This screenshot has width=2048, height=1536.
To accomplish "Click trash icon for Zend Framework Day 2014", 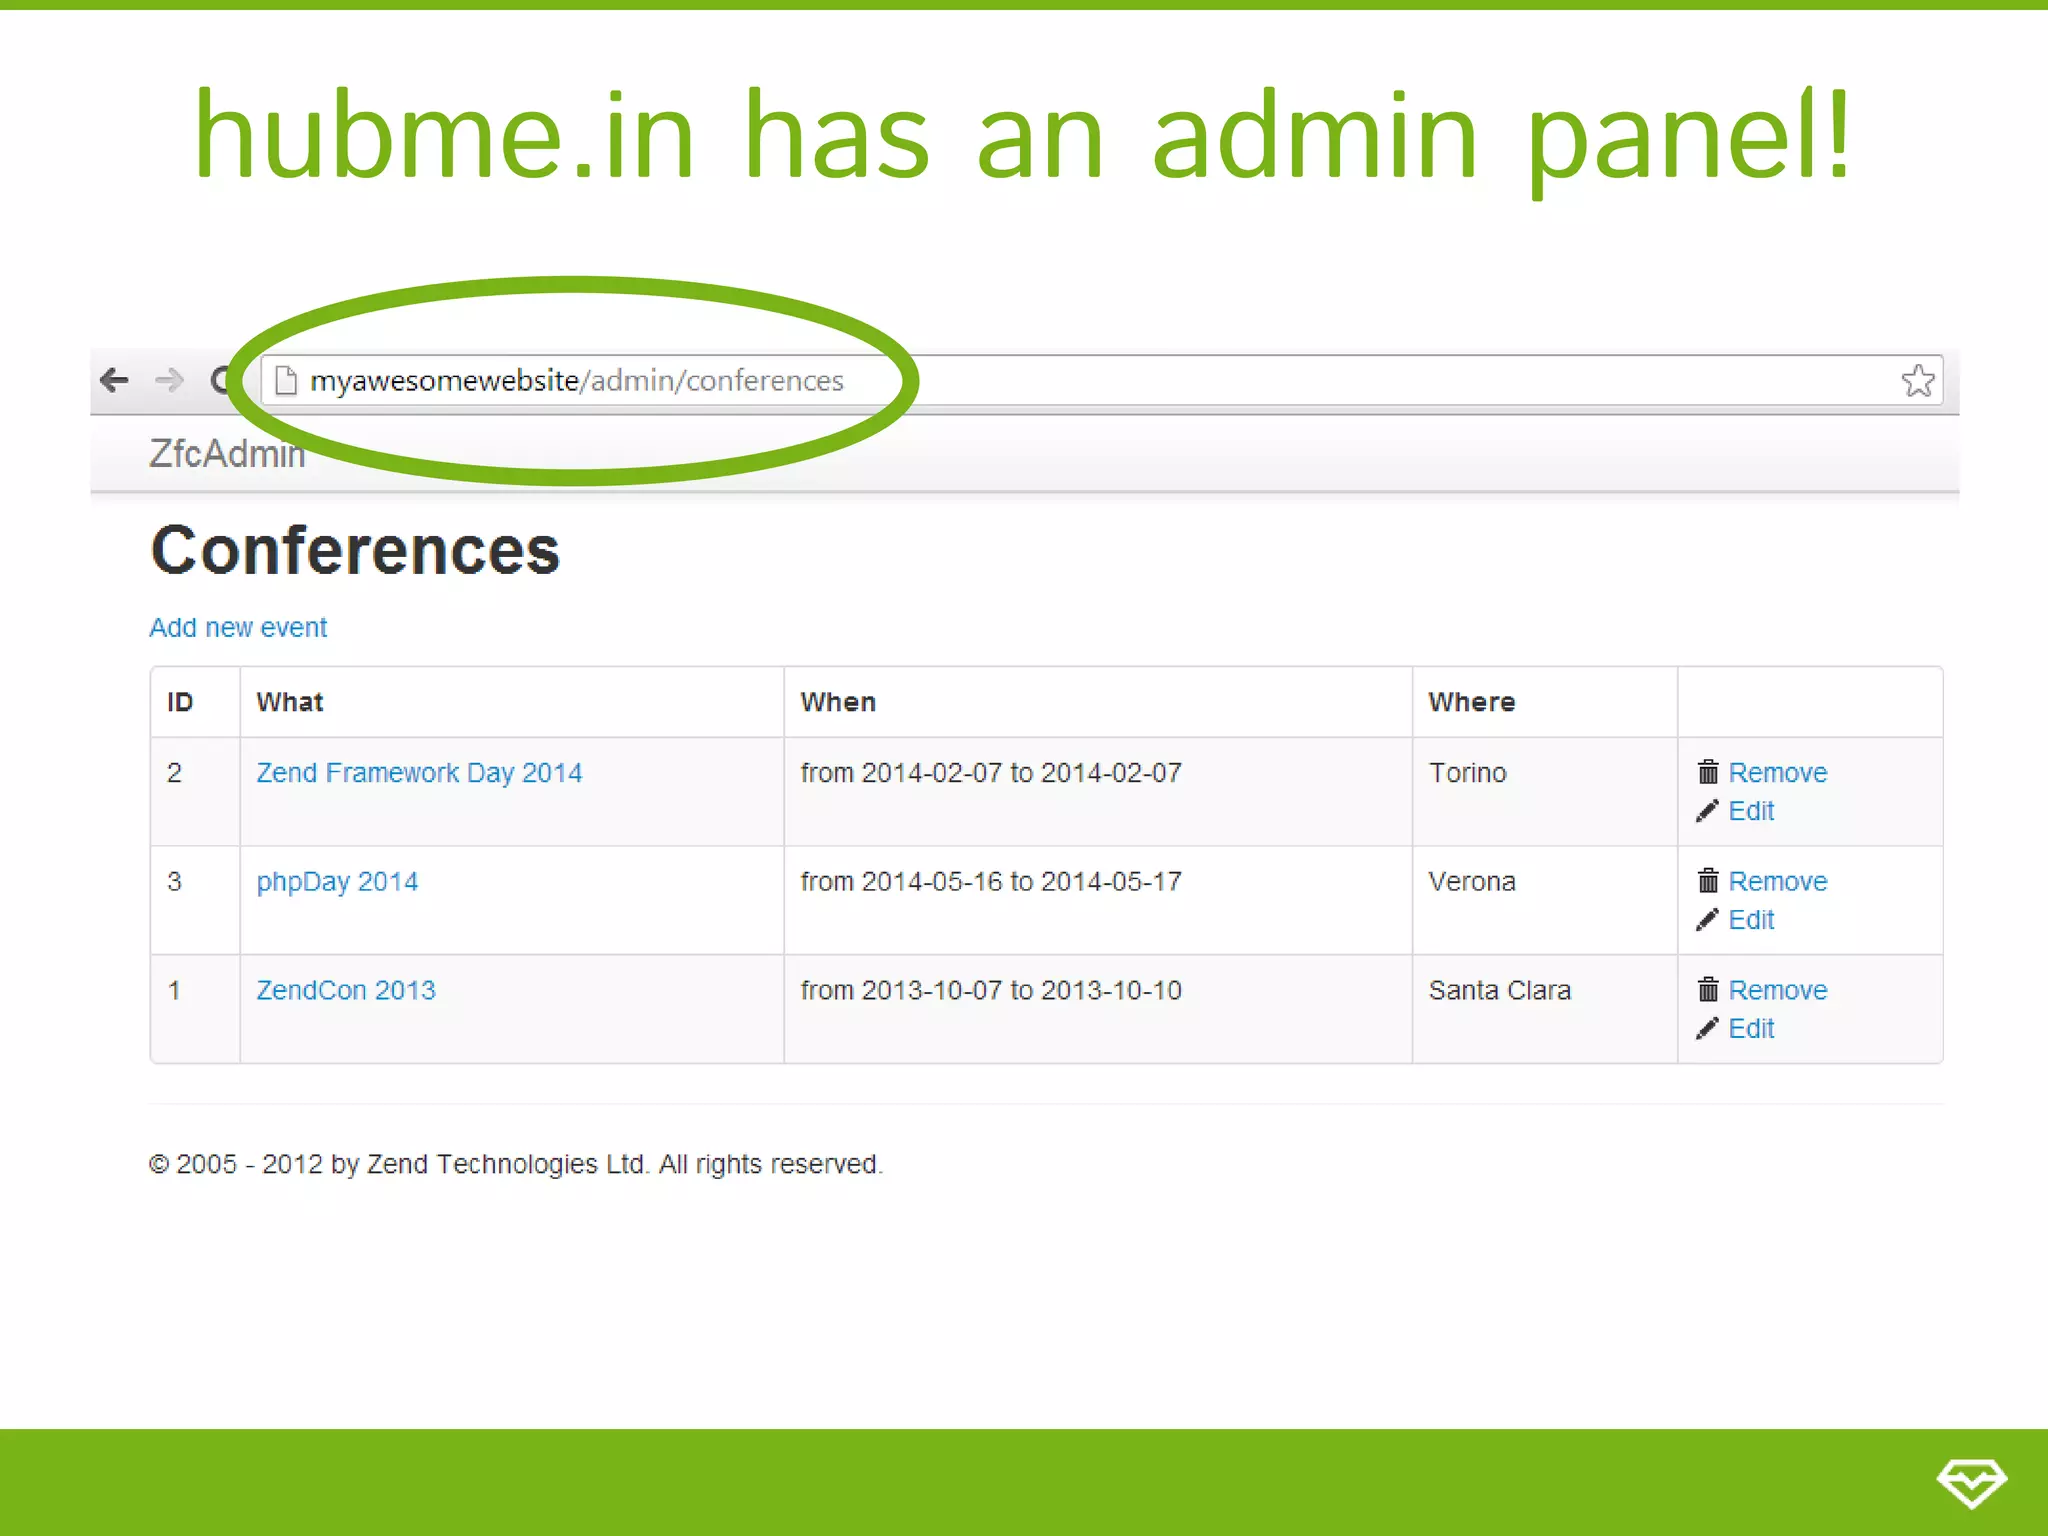I will [x=1708, y=772].
